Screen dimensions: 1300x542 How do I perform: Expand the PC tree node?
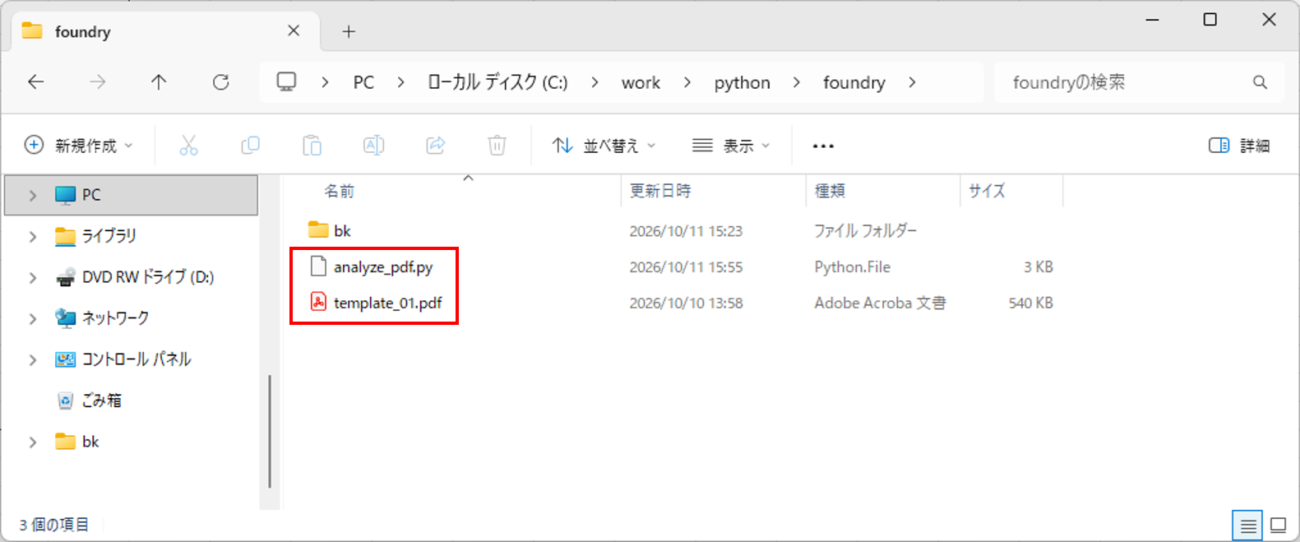tap(32, 195)
